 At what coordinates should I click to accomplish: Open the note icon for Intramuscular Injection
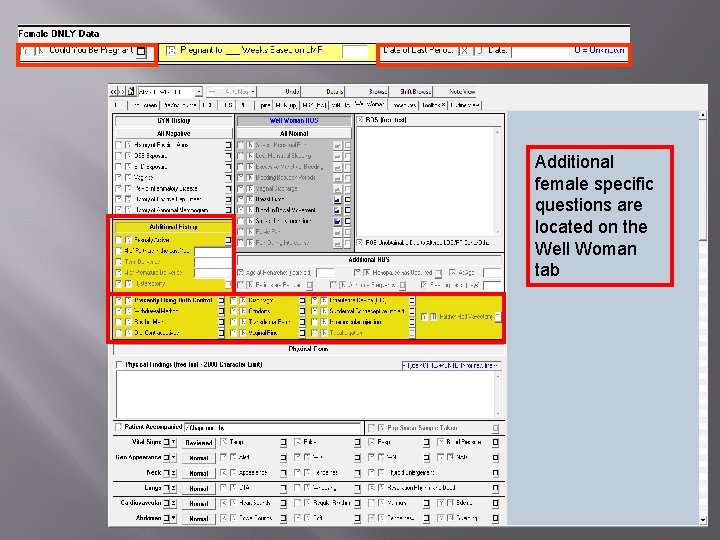(412, 322)
